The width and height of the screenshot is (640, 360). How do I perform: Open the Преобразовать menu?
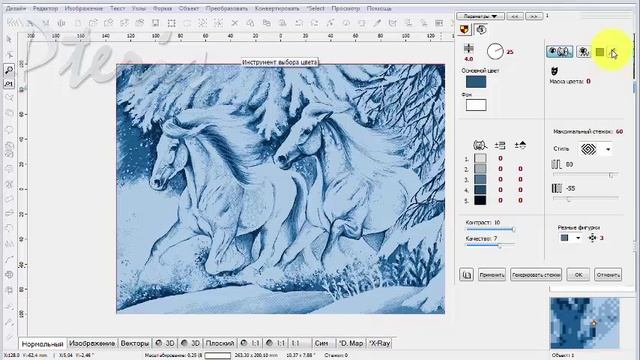pos(227,8)
